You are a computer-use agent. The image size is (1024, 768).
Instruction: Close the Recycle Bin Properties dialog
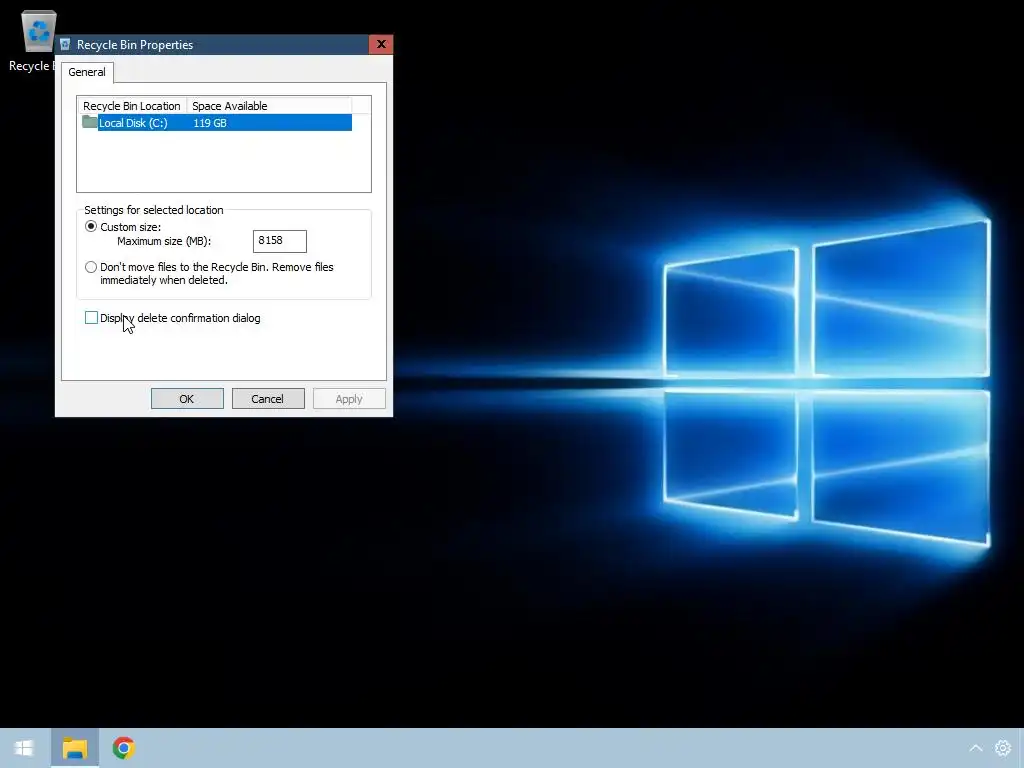(x=381, y=44)
